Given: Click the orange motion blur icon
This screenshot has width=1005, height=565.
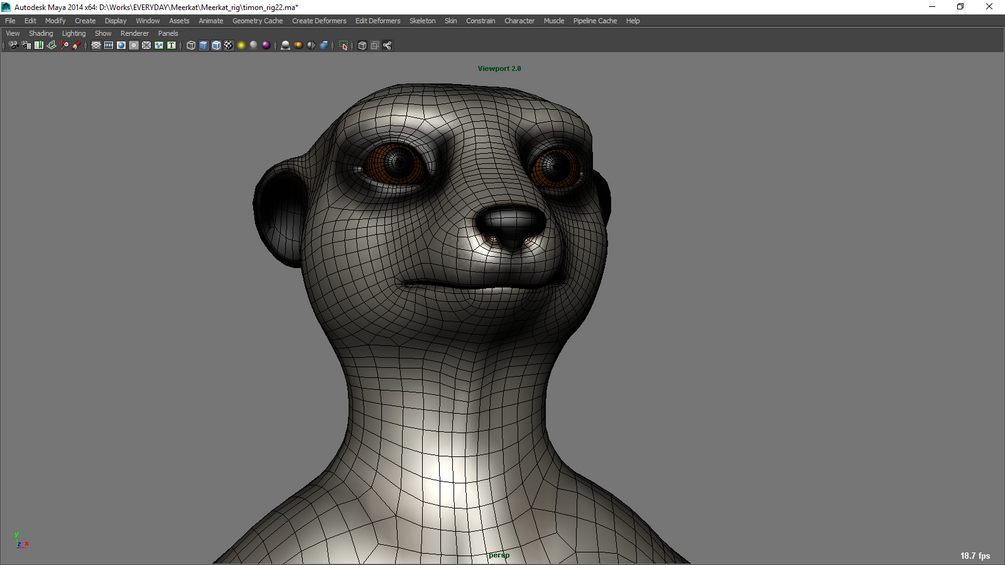Looking at the screenshot, I should (x=299, y=45).
